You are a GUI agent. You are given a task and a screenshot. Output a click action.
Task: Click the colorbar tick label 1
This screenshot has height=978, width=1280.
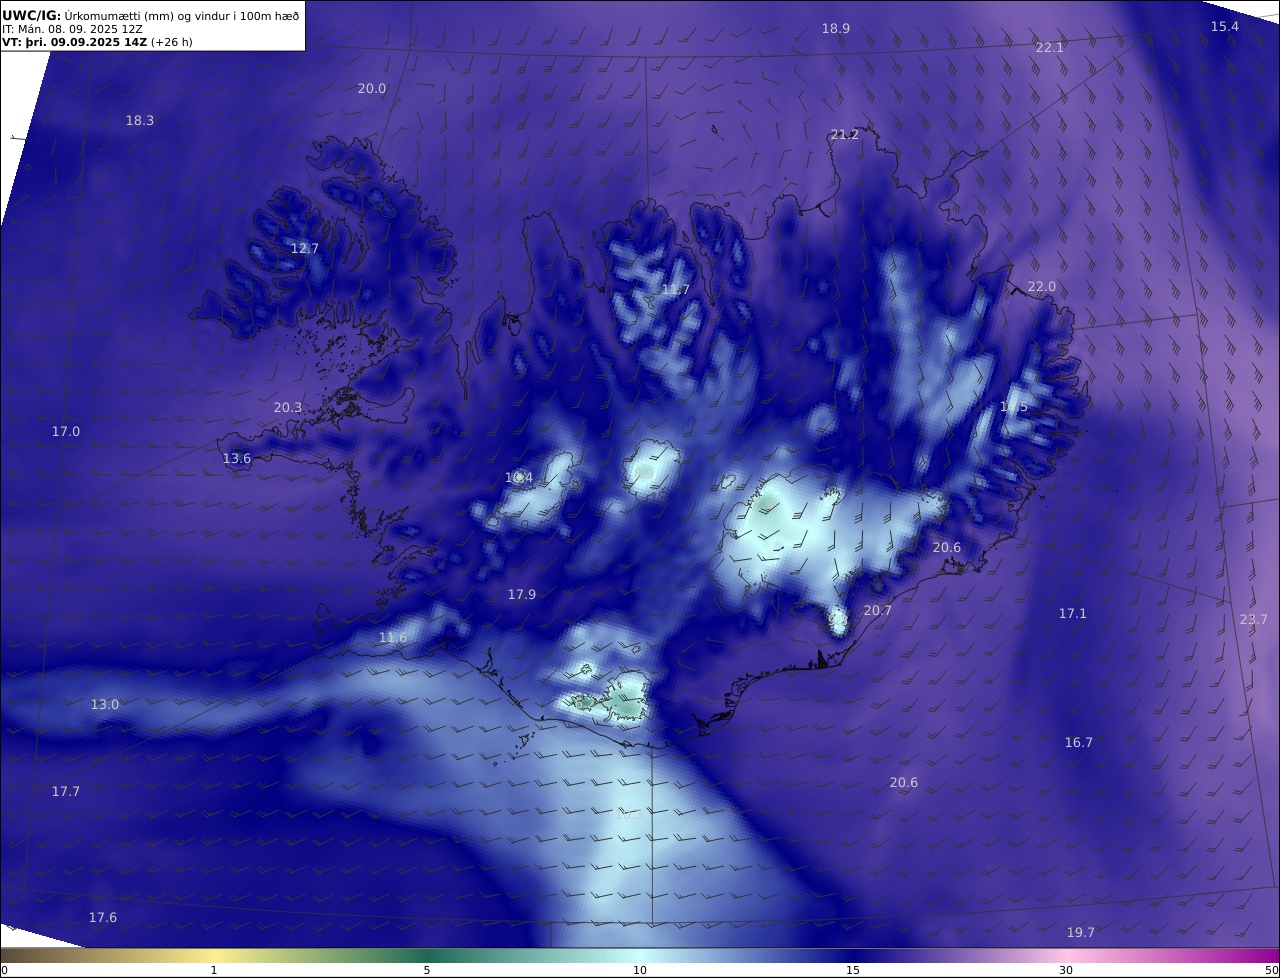[x=214, y=970]
